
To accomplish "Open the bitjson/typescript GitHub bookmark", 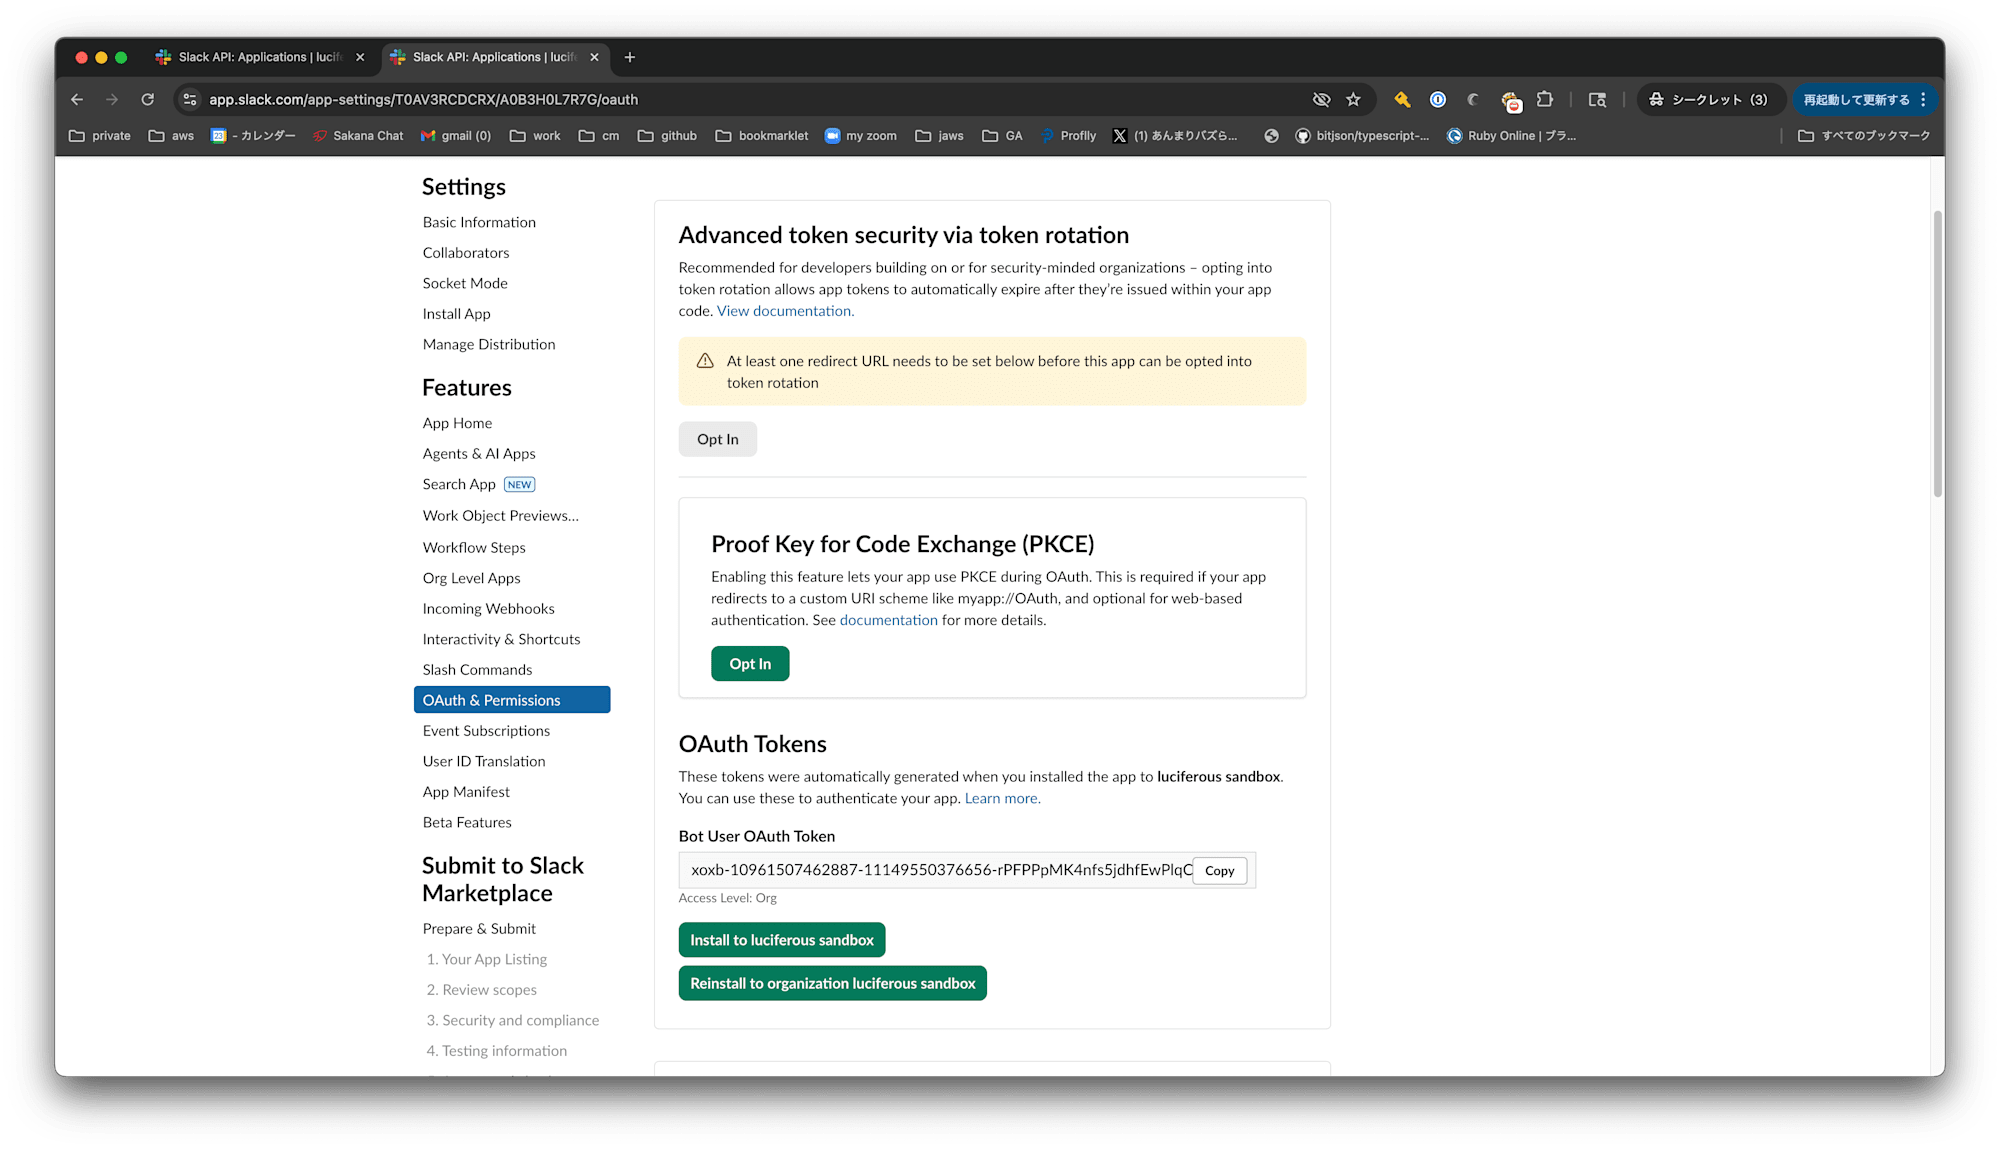I will [x=1362, y=136].
